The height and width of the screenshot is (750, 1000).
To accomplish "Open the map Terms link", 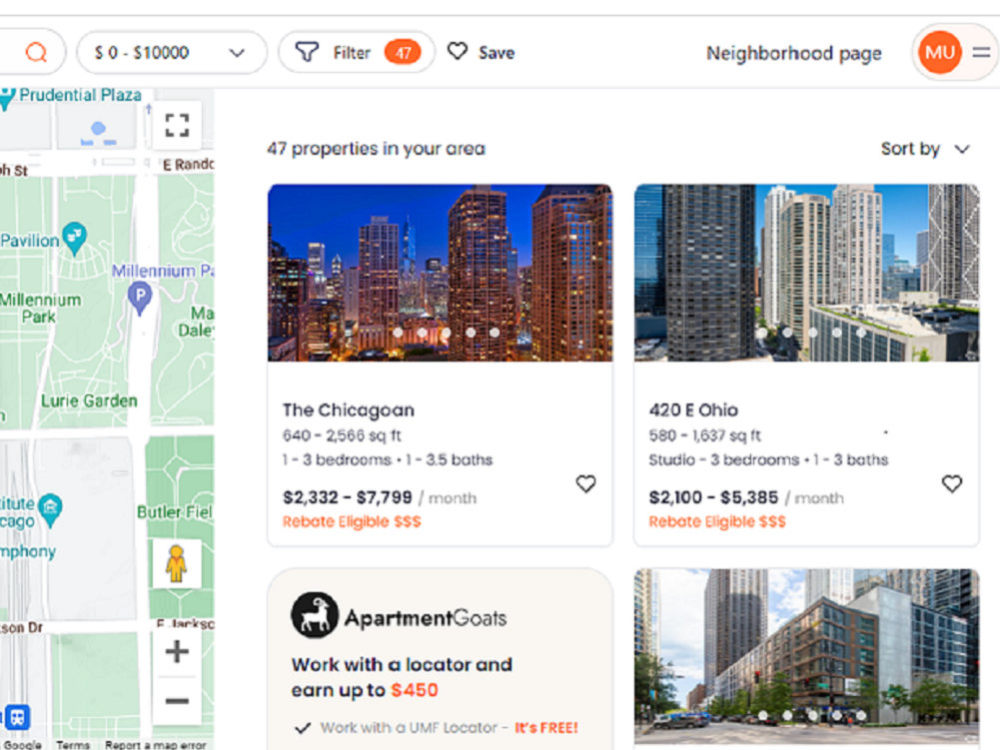I will tap(73, 744).
